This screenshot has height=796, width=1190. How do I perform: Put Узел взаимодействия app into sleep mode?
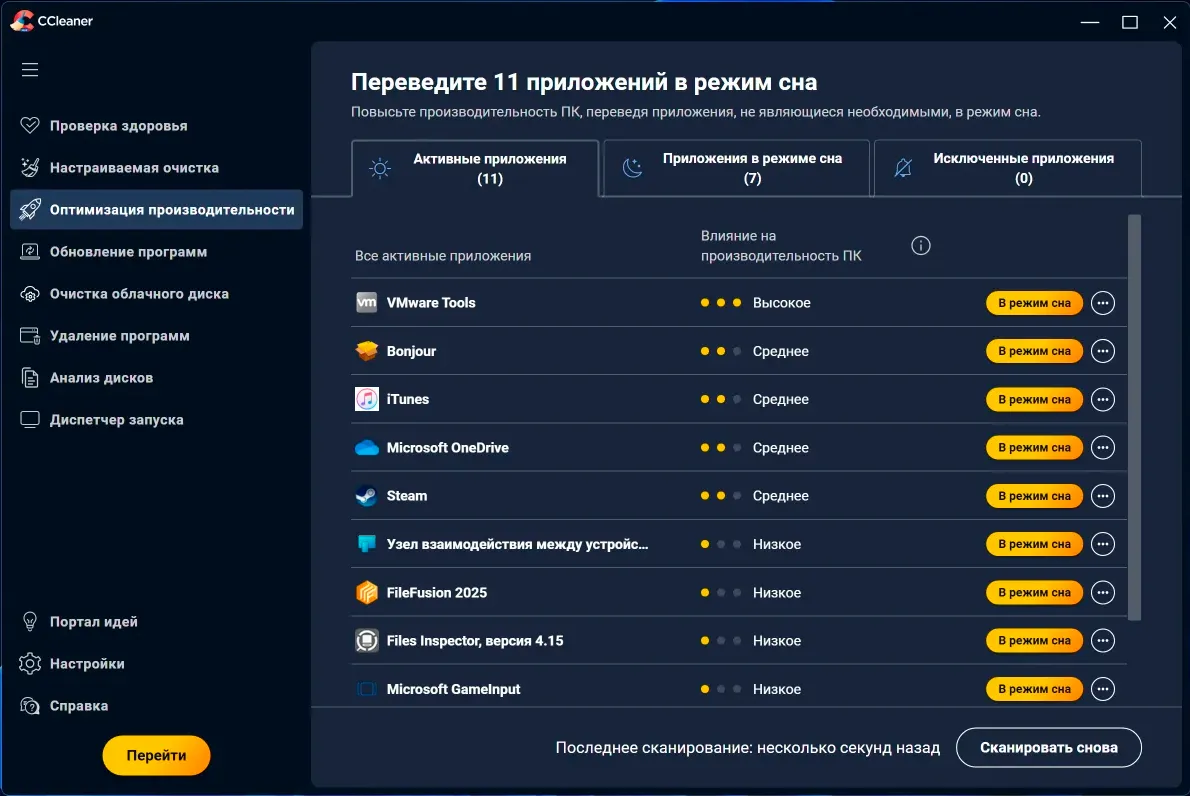pos(1034,544)
